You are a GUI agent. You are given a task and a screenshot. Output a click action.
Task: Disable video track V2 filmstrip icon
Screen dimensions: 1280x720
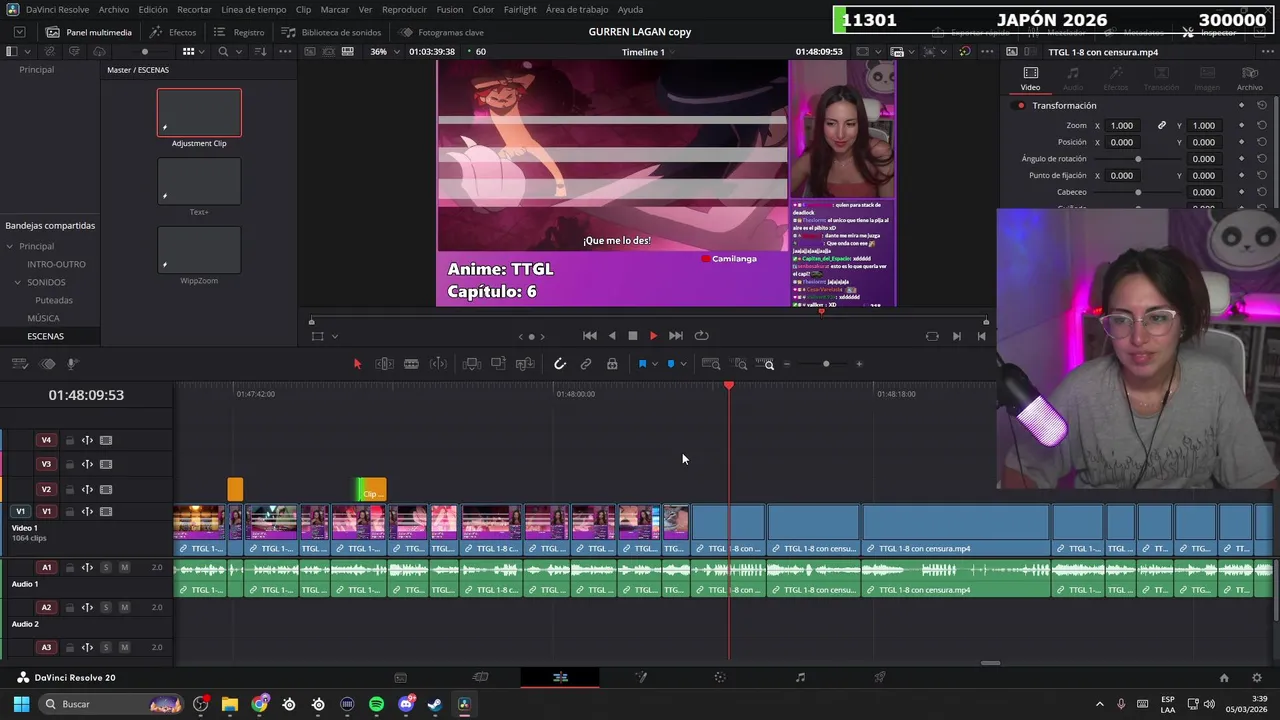(106, 489)
